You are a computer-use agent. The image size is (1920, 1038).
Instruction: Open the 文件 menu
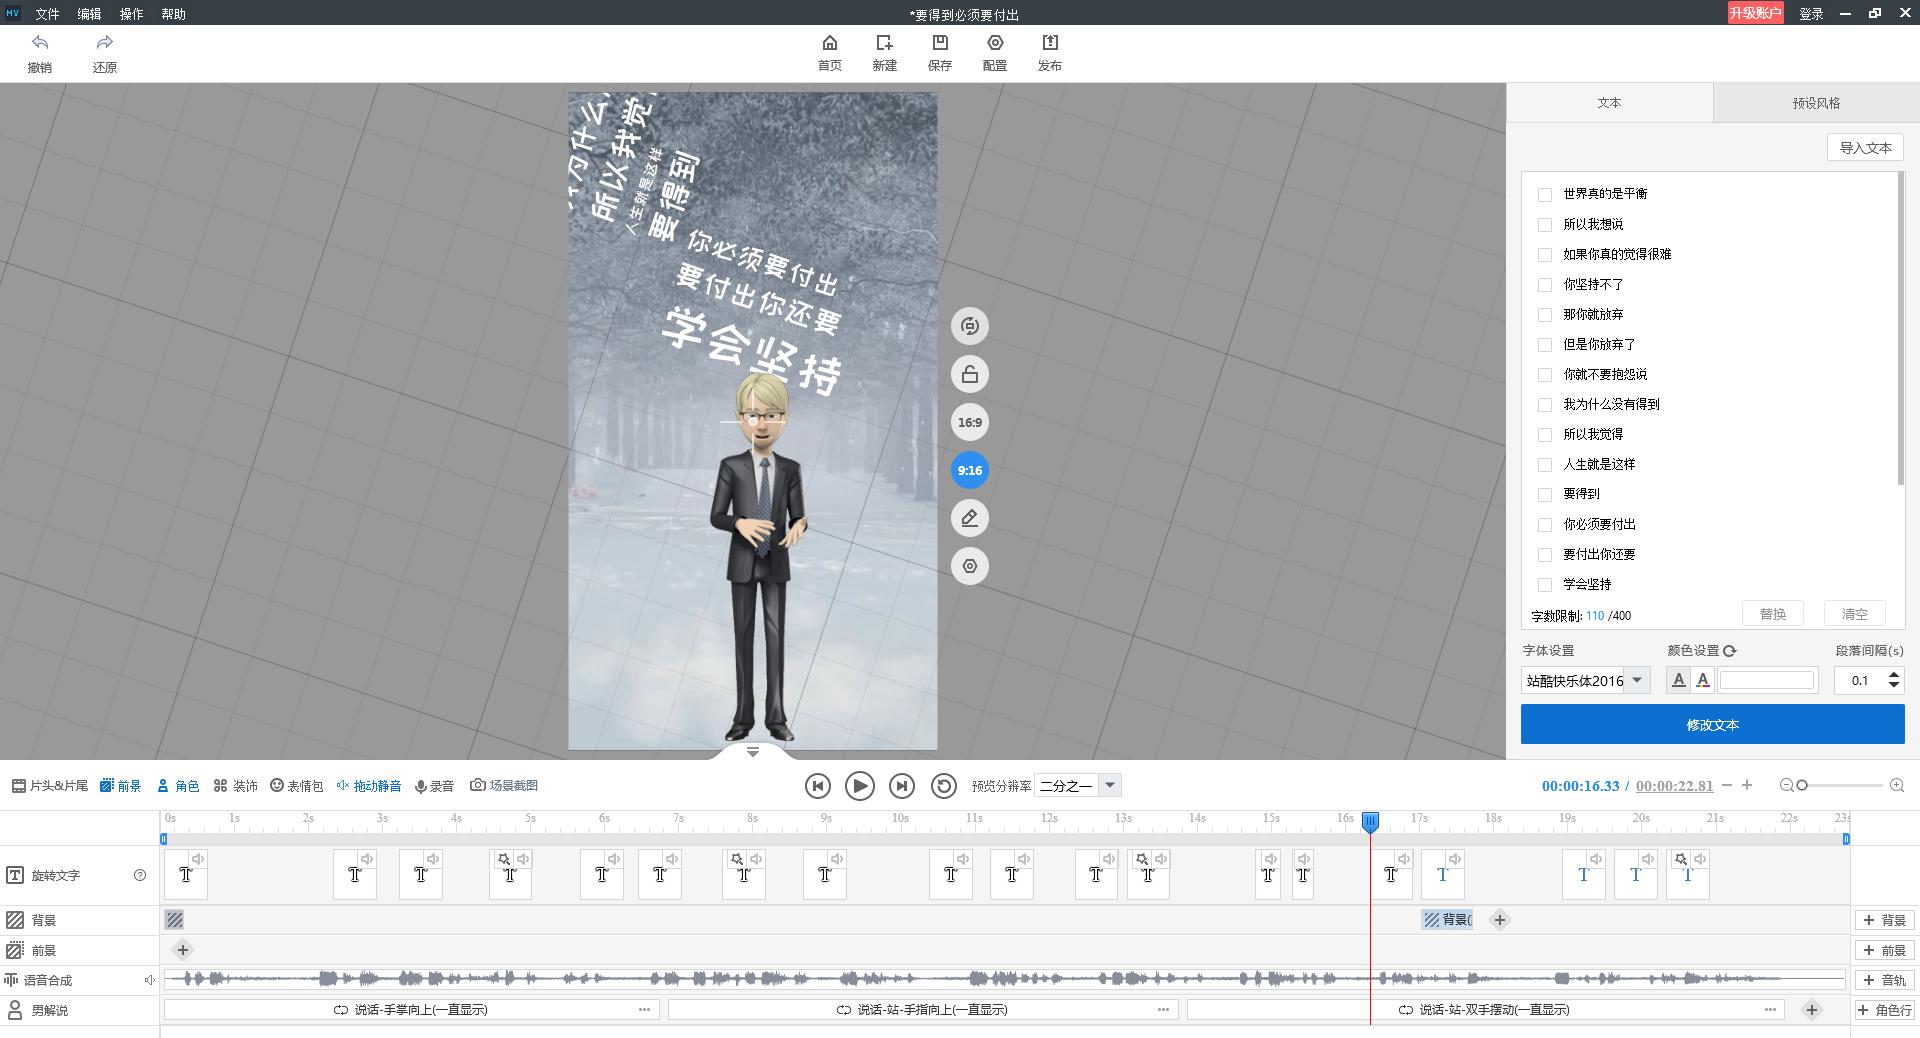(x=46, y=13)
